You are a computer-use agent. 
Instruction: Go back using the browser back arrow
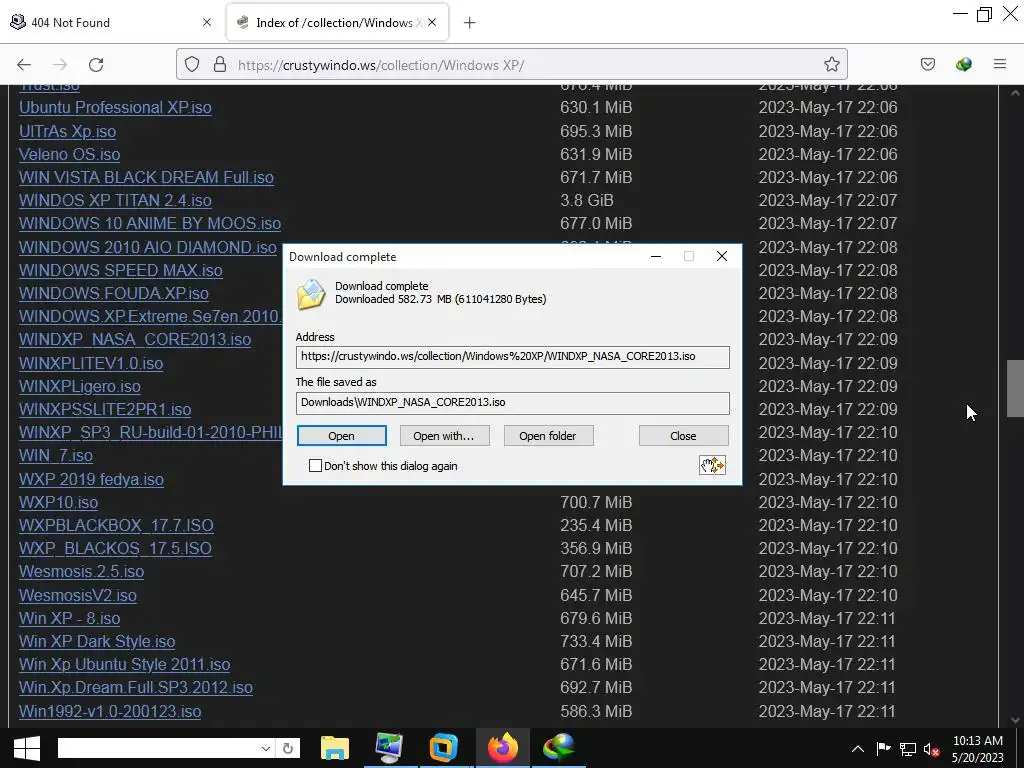coord(24,65)
